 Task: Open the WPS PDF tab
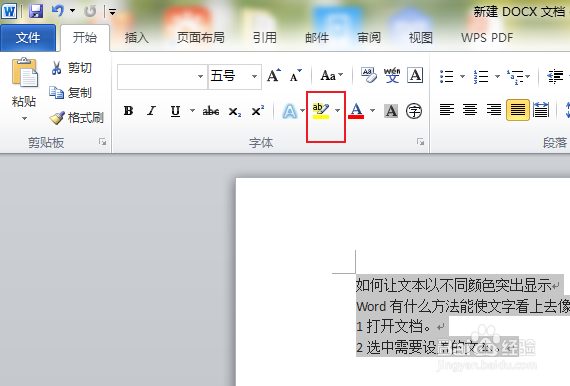click(487, 37)
